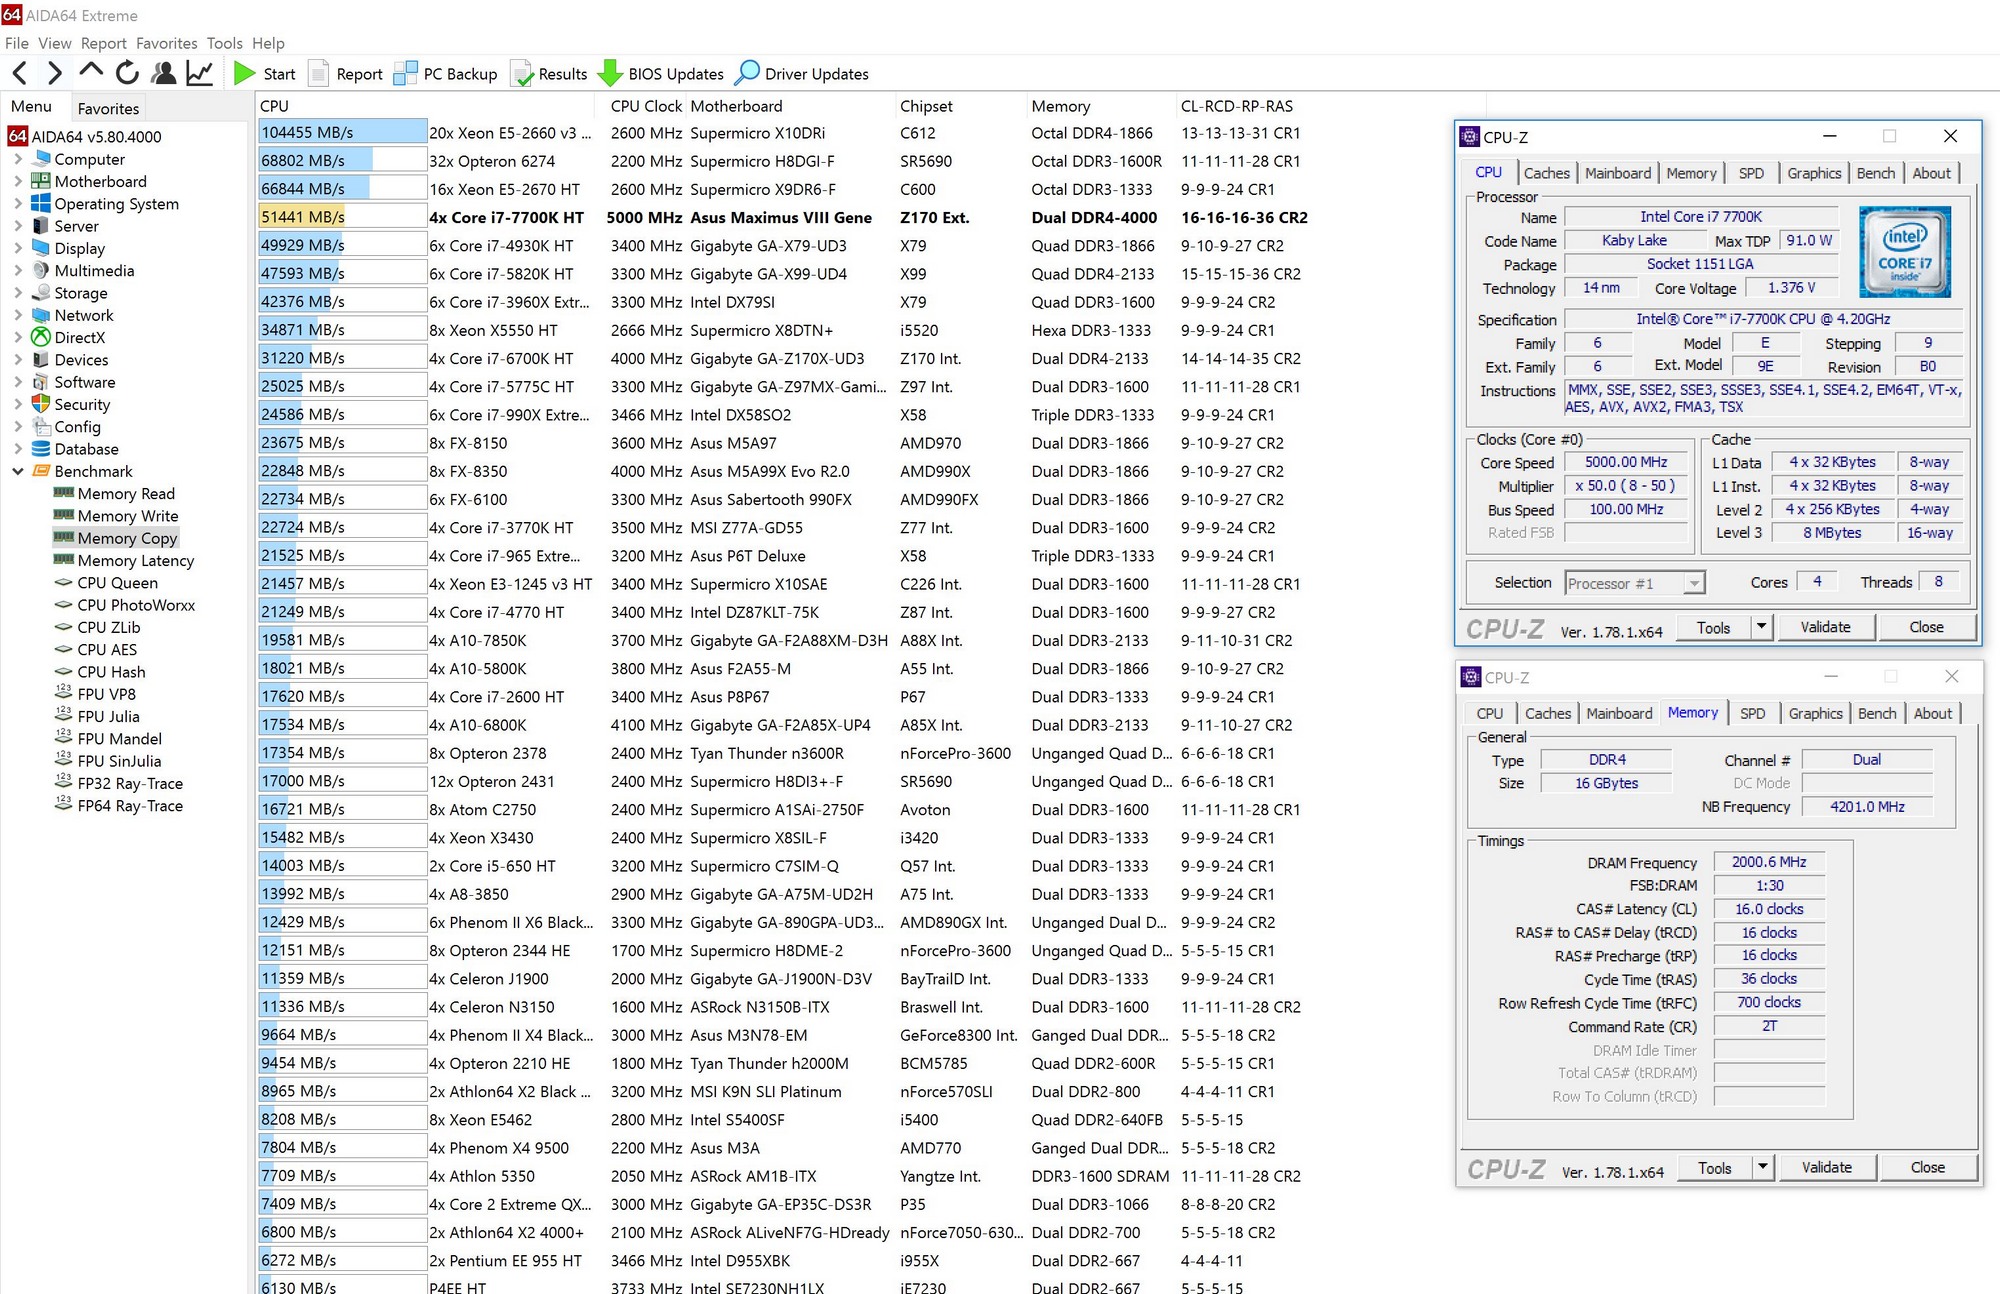2000x1294 pixels.
Task: Select the Network tree node
Action: click(84, 315)
